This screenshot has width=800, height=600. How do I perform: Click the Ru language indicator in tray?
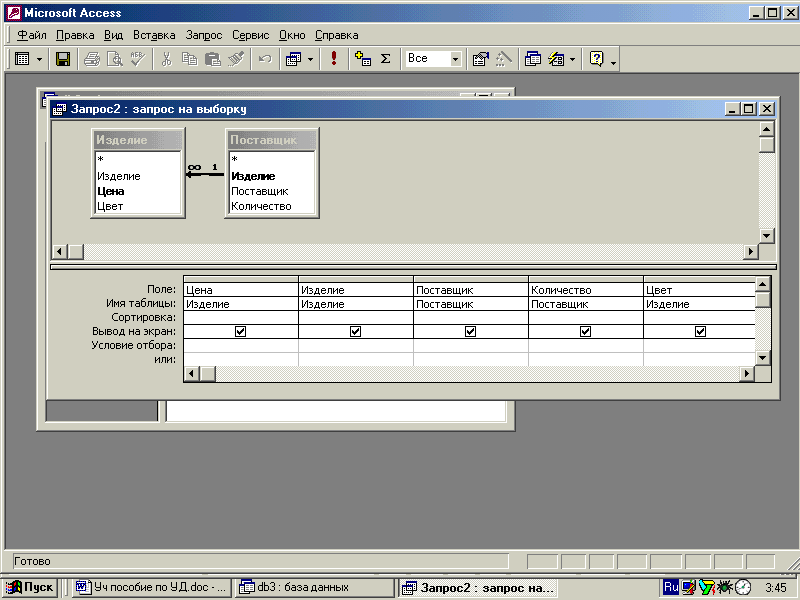click(671, 587)
